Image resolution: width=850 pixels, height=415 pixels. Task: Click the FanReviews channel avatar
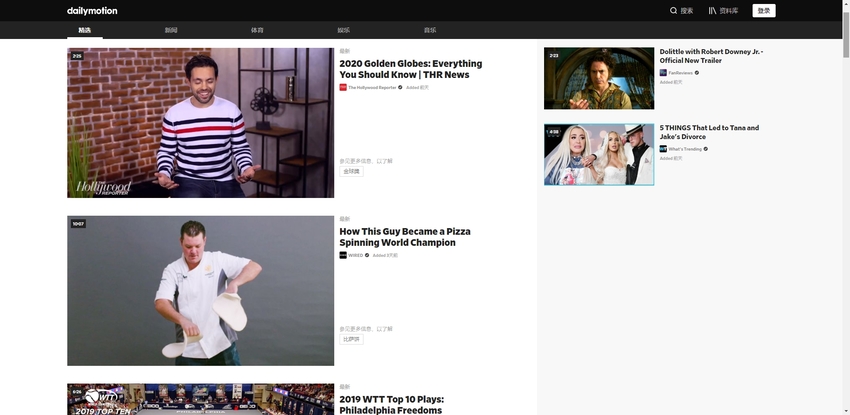coord(663,73)
